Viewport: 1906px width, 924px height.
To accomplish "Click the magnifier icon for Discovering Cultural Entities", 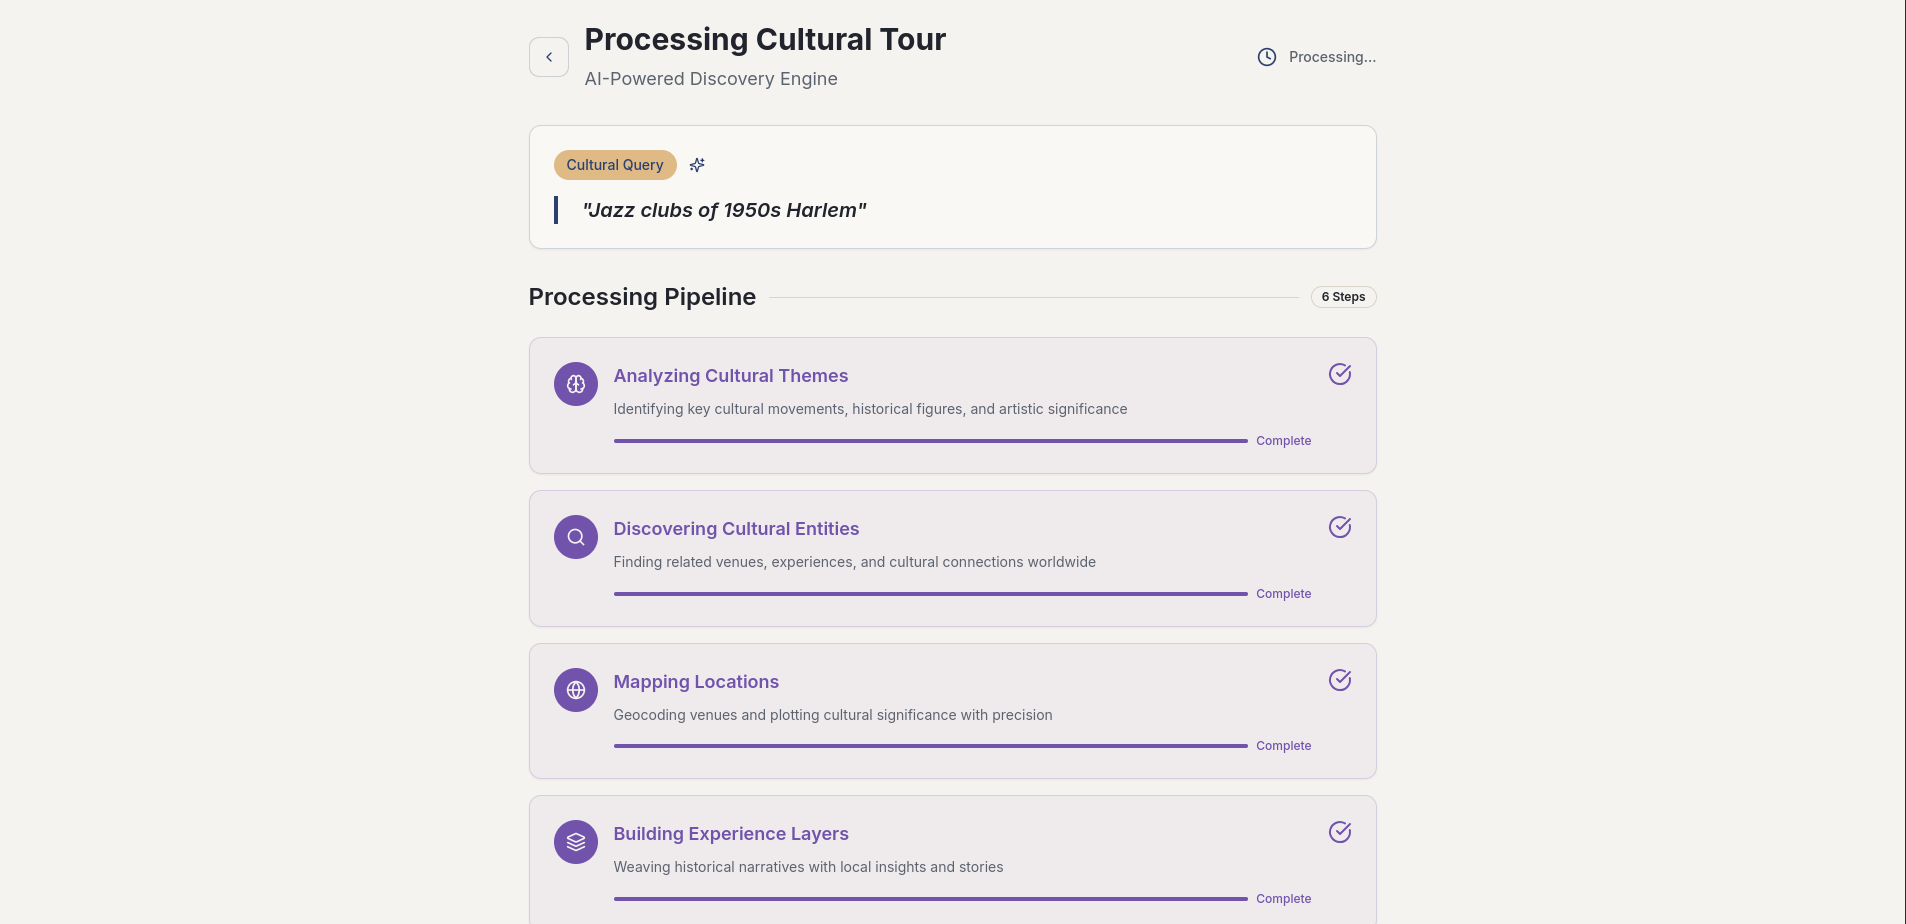I will coord(576,537).
